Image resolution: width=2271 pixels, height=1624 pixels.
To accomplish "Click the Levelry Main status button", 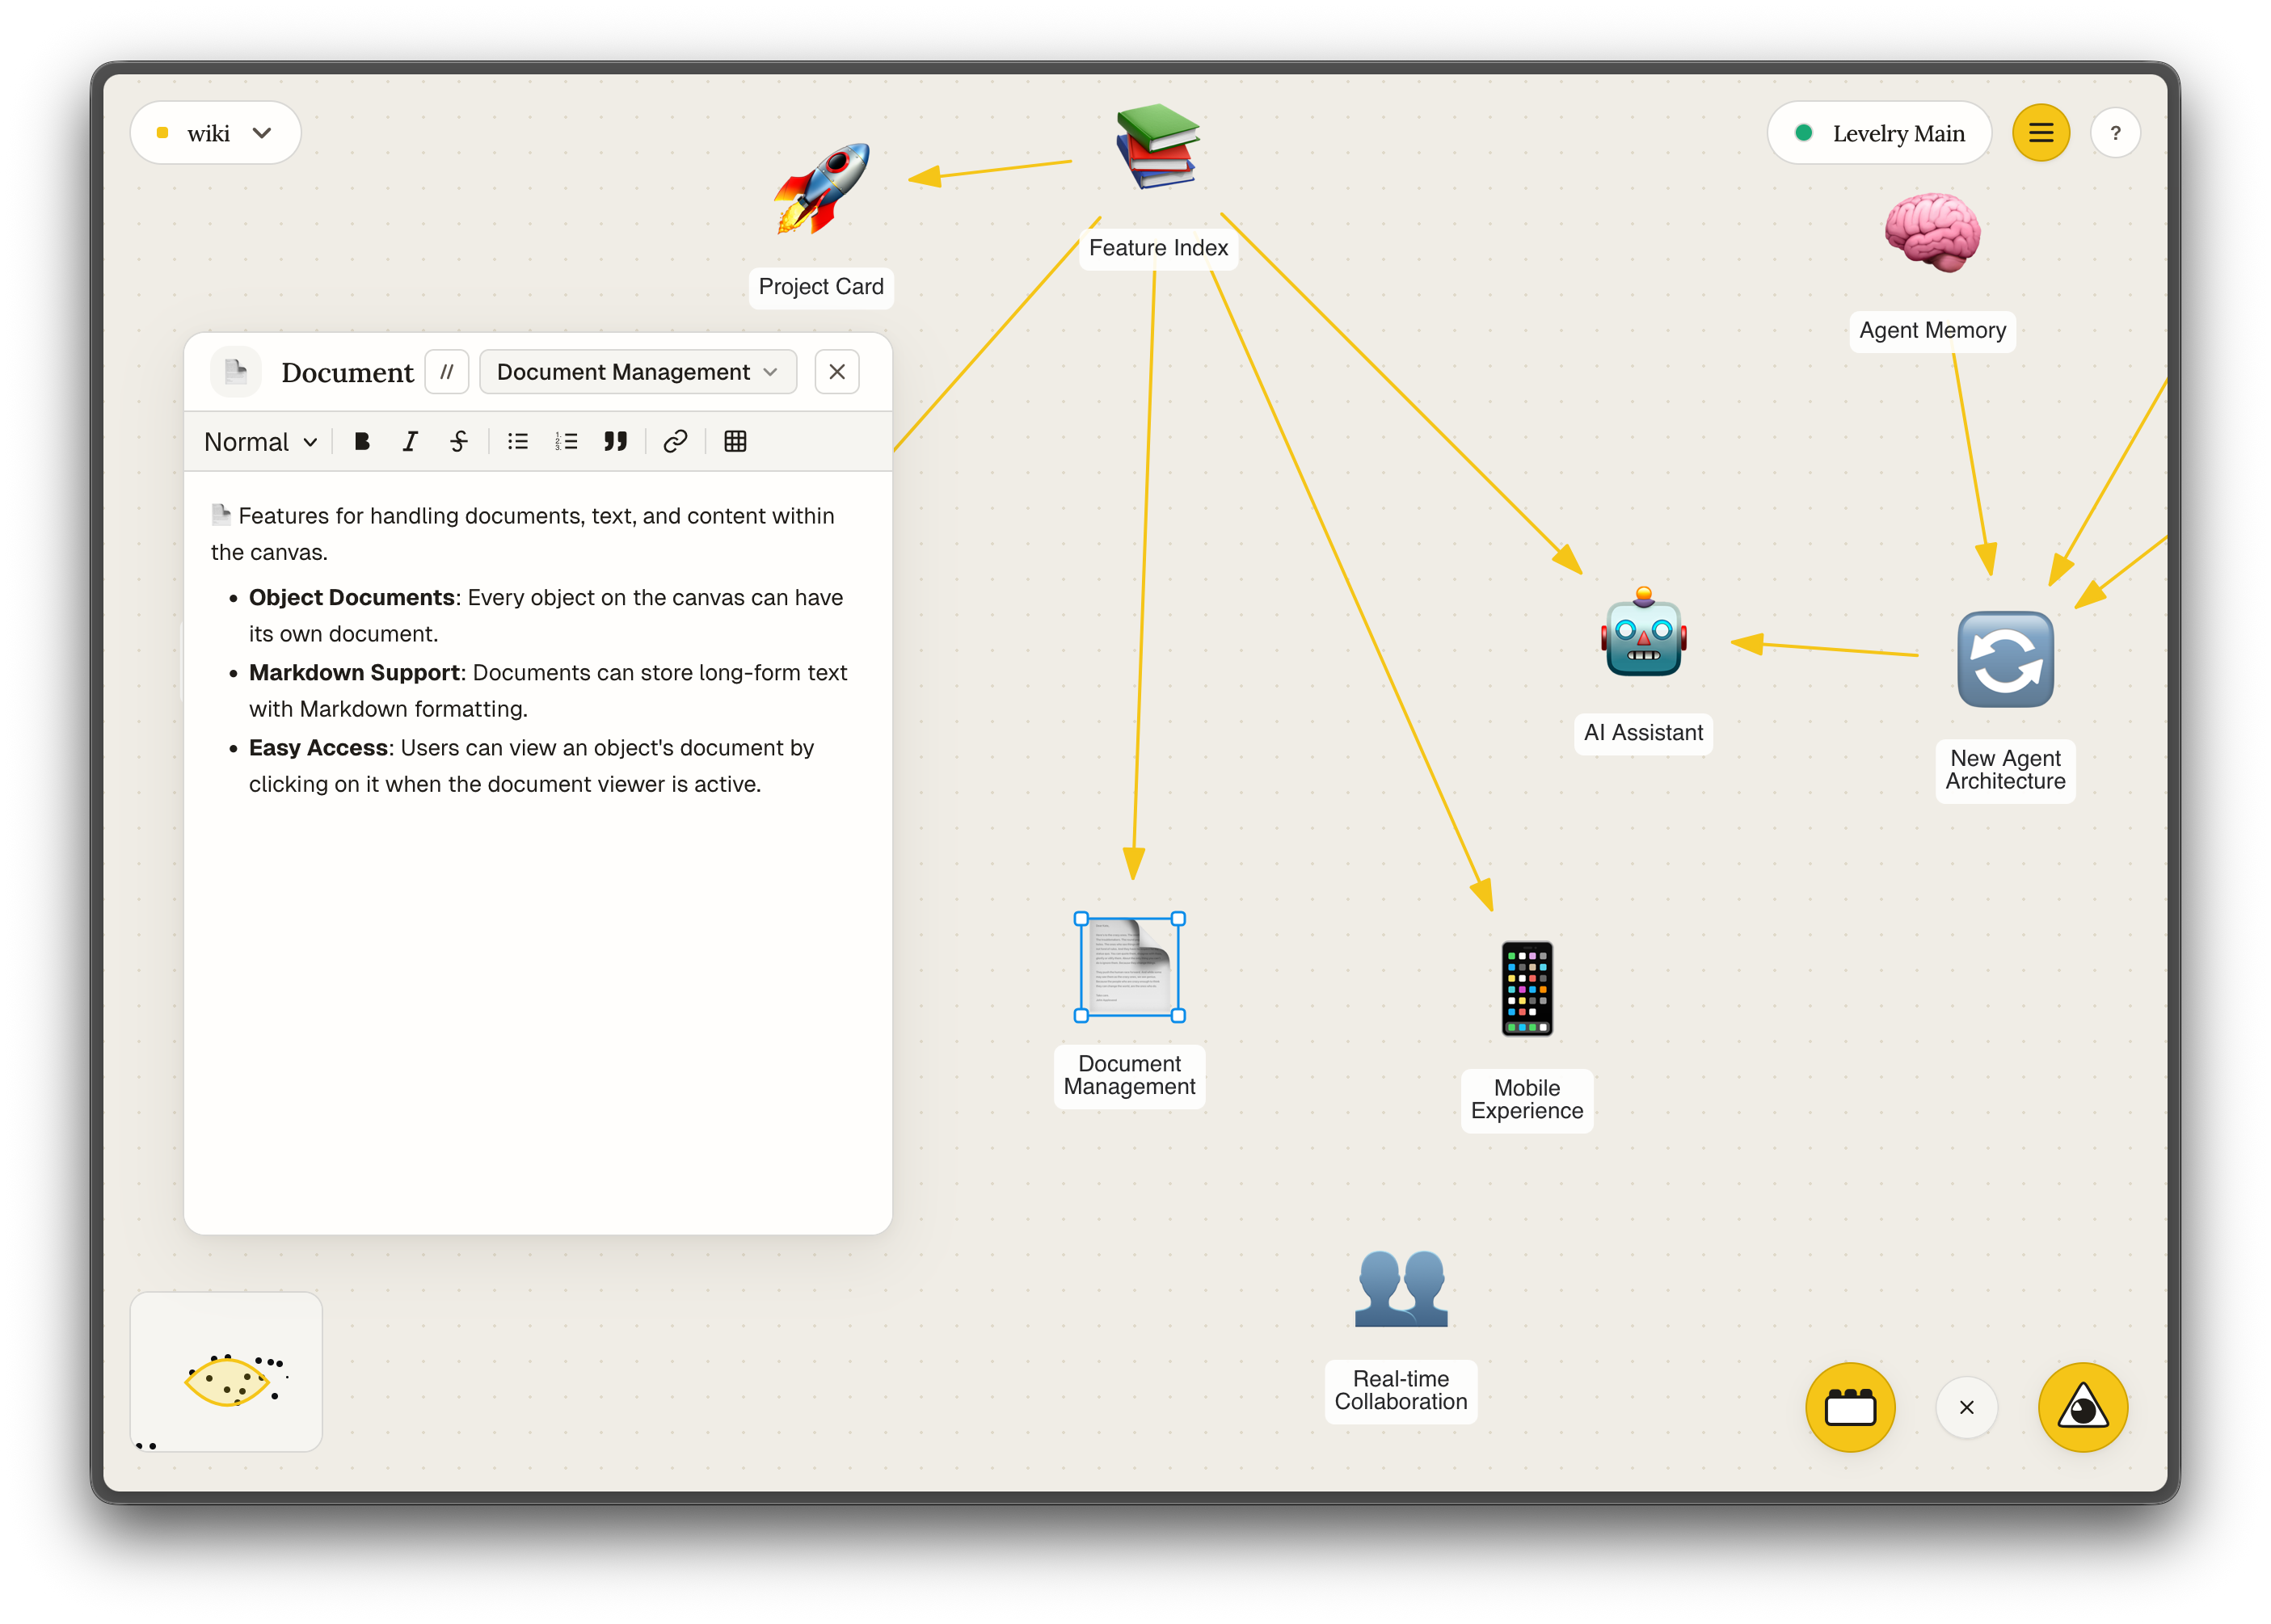I will pos(1879,133).
